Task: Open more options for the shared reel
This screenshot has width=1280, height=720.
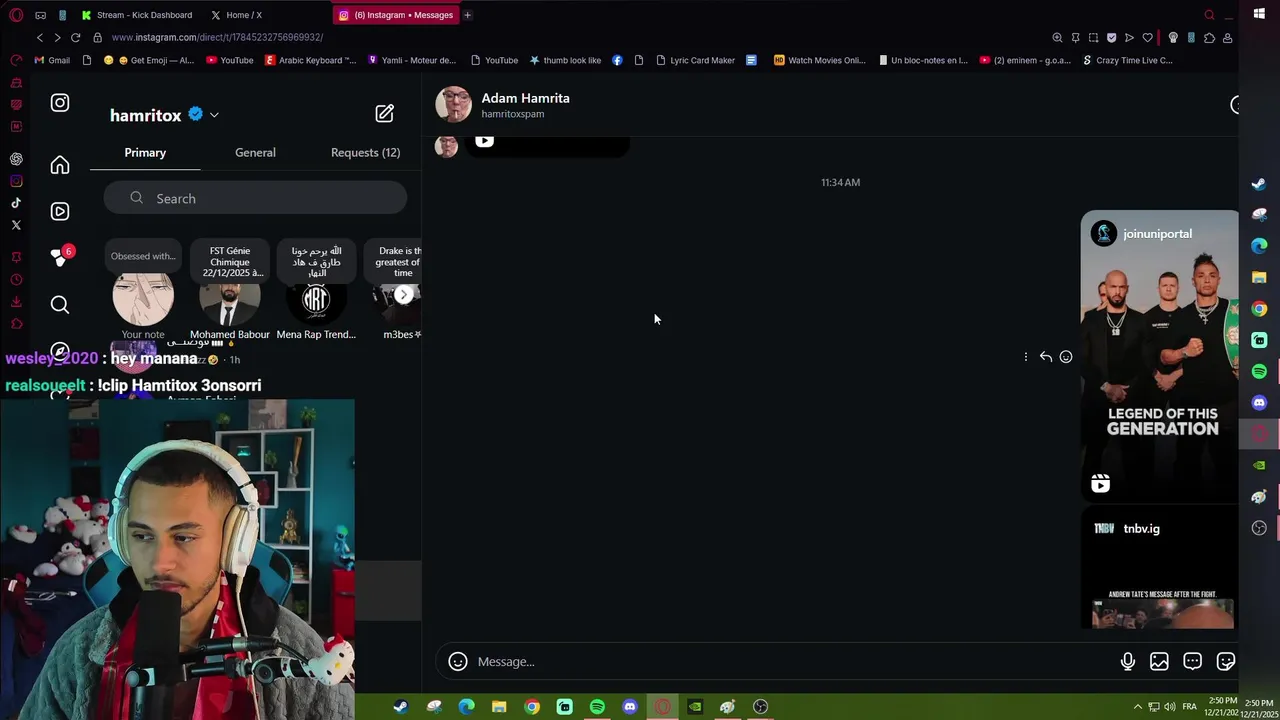Action: pos(1025,357)
